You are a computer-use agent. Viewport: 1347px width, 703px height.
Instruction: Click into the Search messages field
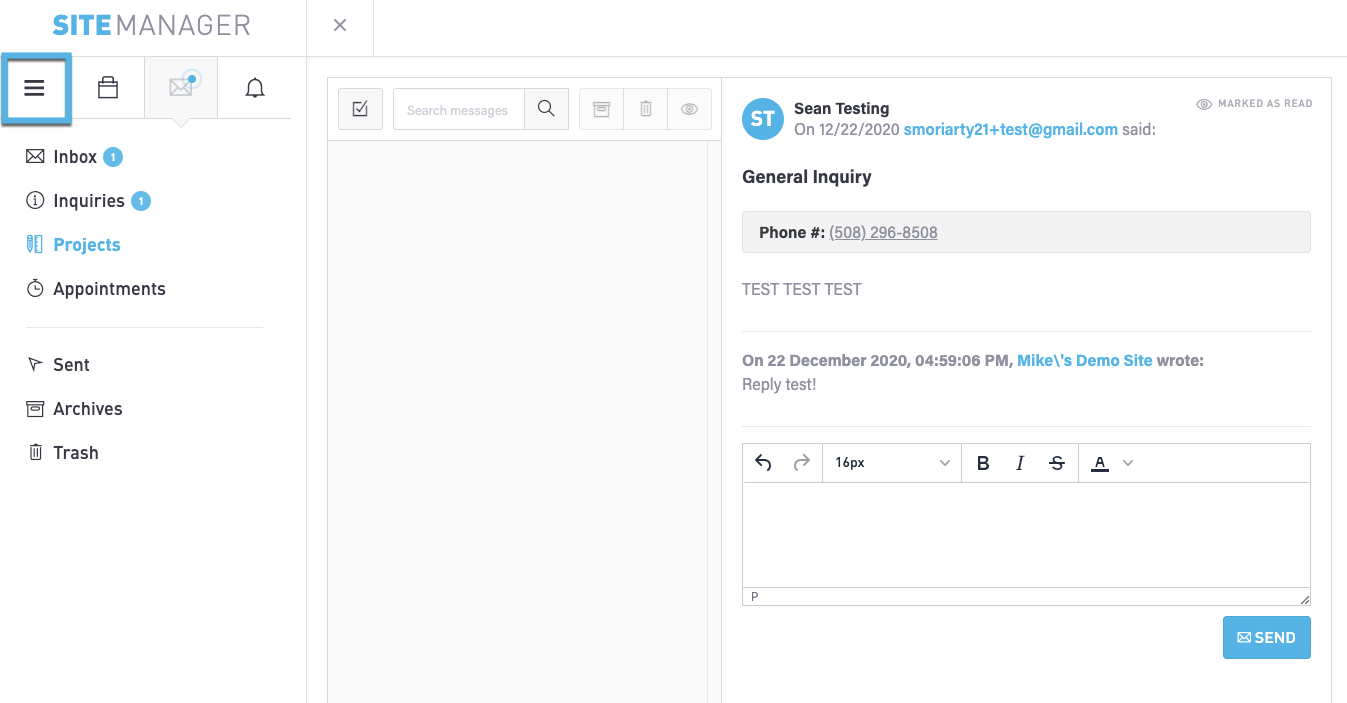458,110
